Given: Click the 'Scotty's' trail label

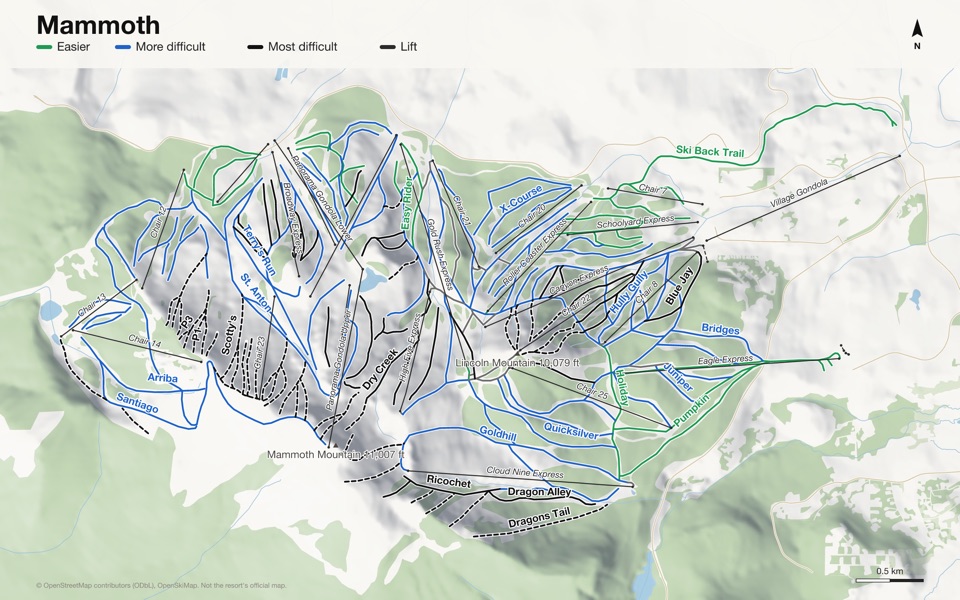Looking at the screenshot, I should click(228, 335).
